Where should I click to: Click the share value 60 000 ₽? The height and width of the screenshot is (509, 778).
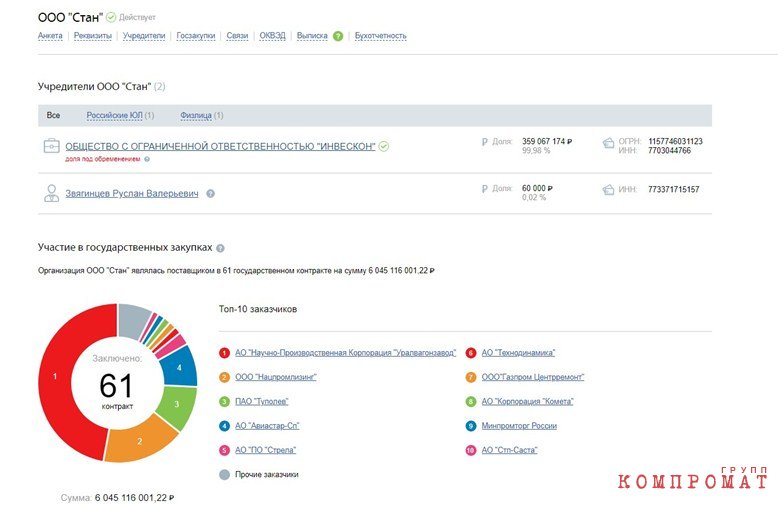point(537,189)
